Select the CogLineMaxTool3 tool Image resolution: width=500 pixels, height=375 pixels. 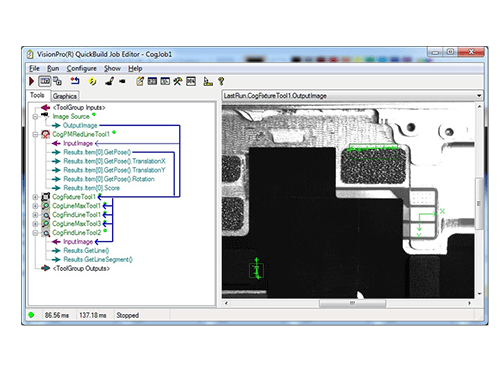click(x=76, y=224)
